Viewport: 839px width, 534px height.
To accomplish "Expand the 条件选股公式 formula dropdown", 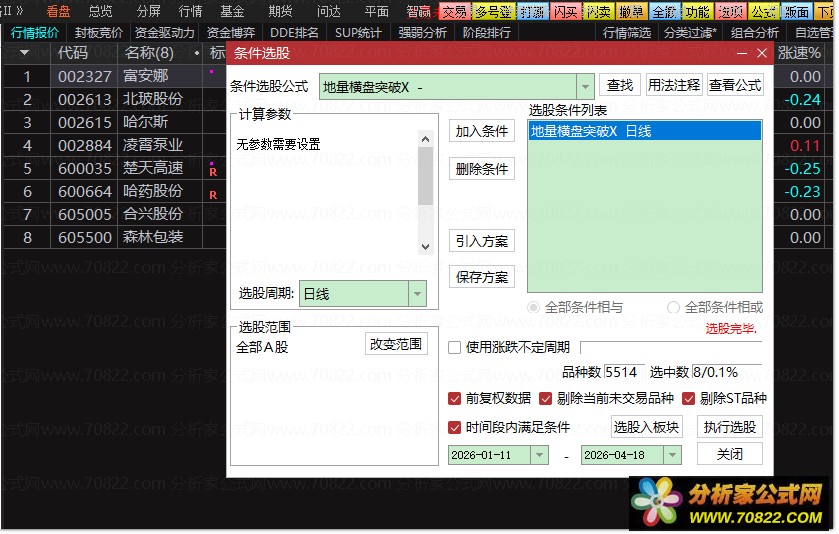I will coord(585,87).
